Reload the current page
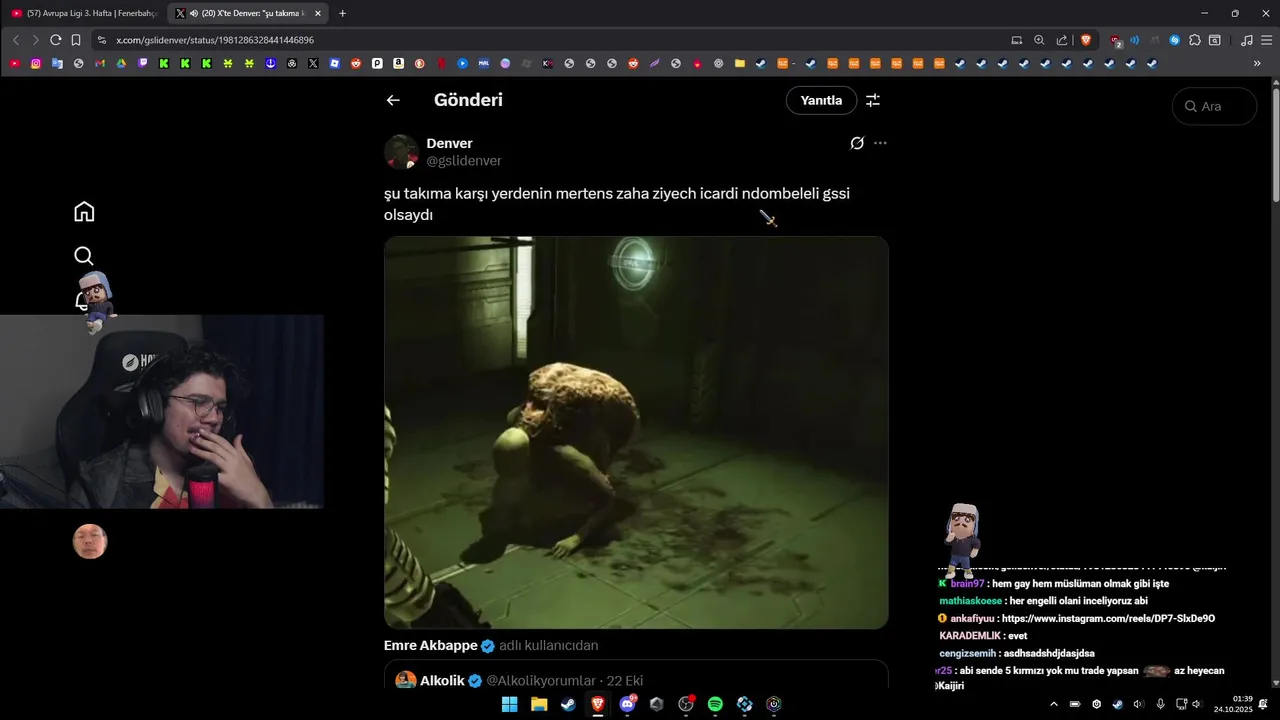This screenshot has width=1280, height=720. 55,40
